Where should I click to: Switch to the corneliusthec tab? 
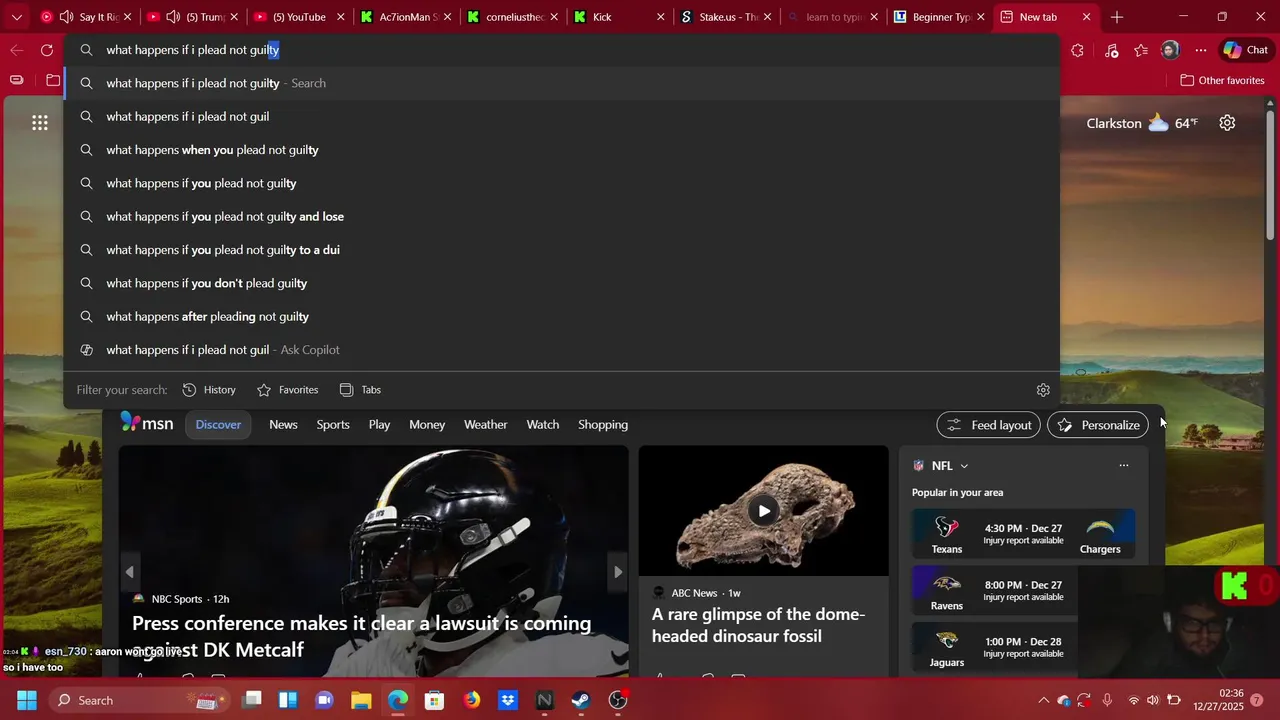click(511, 17)
